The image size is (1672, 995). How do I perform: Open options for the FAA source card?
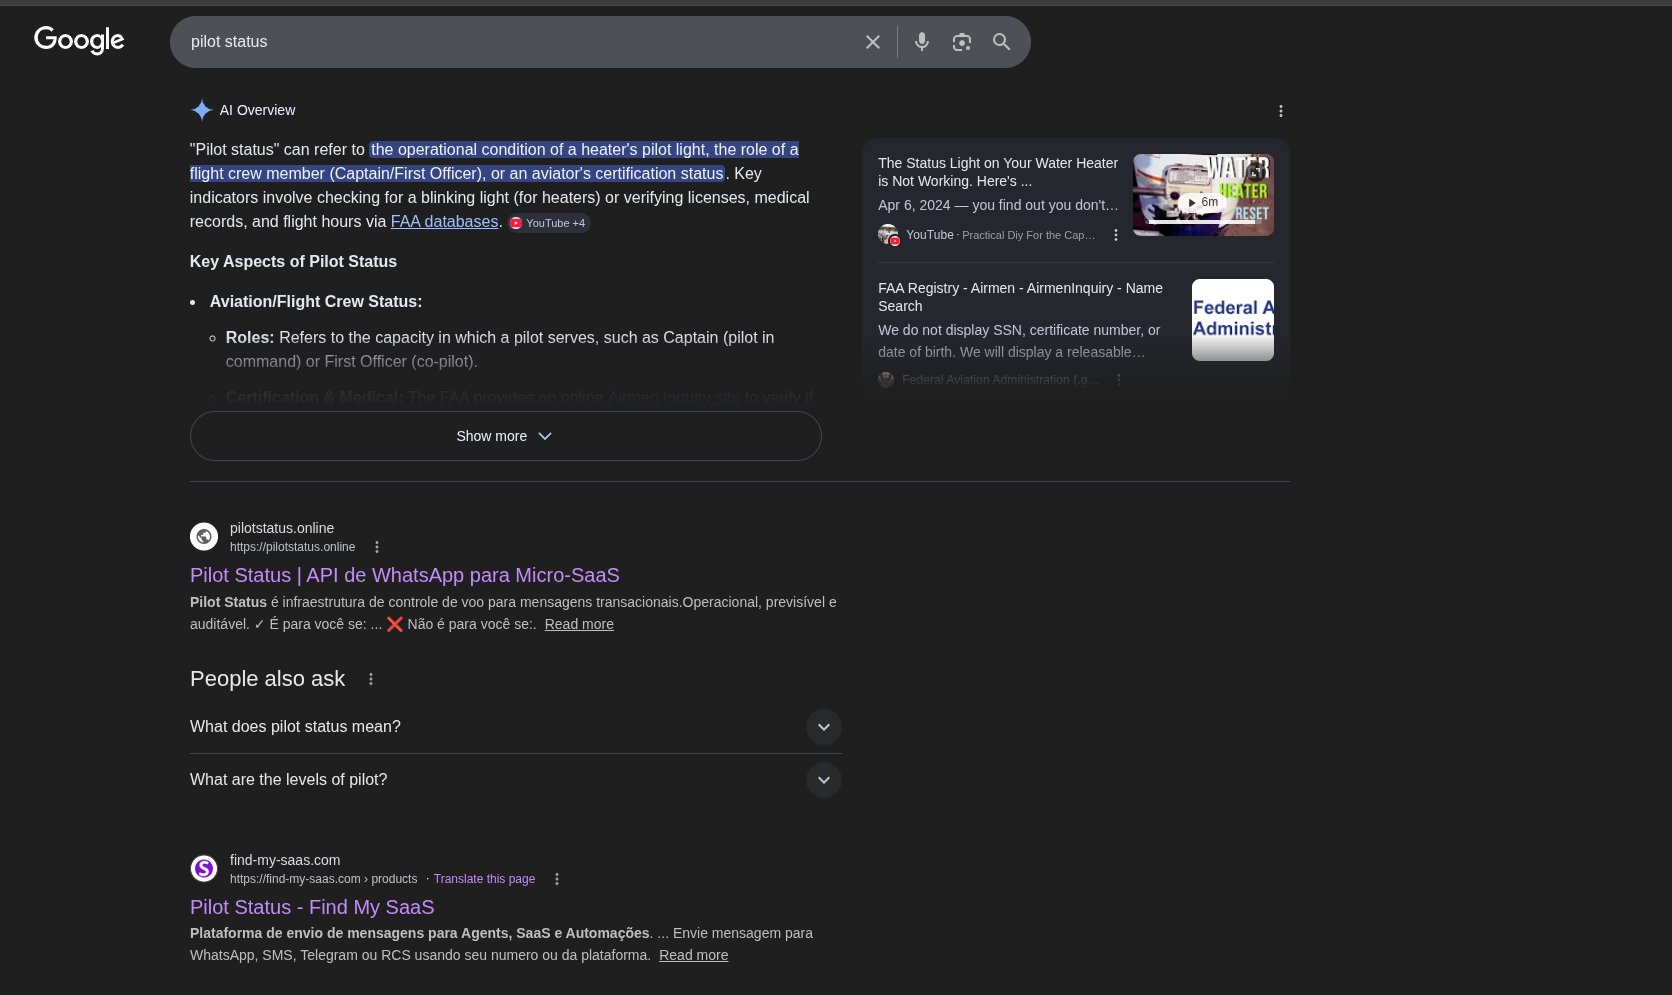pos(1119,380)
